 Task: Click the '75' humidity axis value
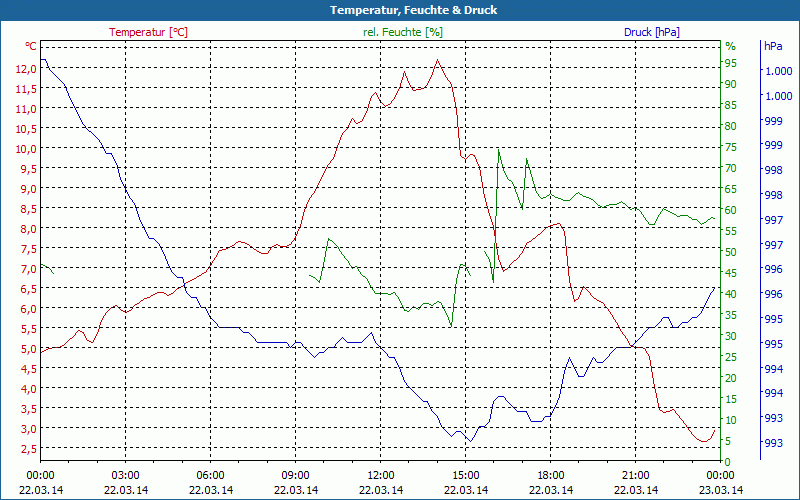tap(731, 147)
